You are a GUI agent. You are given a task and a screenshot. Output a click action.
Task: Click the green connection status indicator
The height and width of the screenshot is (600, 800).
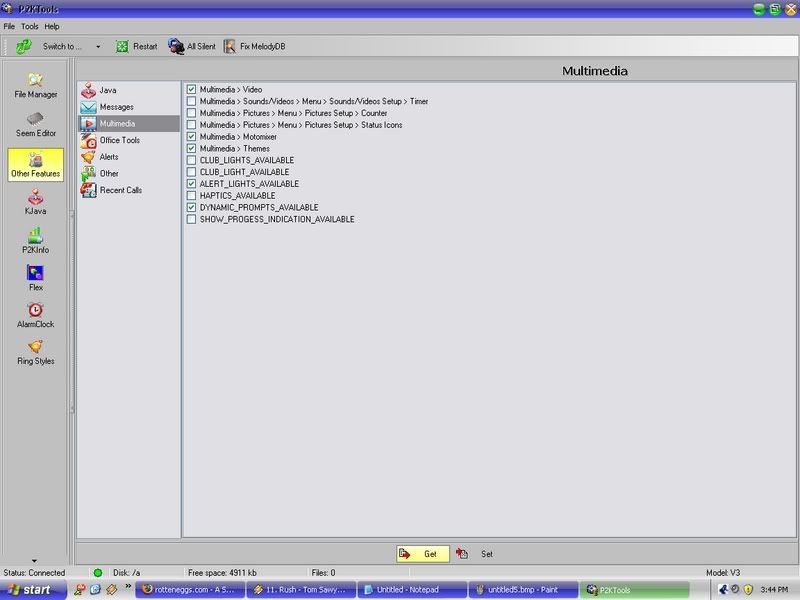(x=98, y=573)
